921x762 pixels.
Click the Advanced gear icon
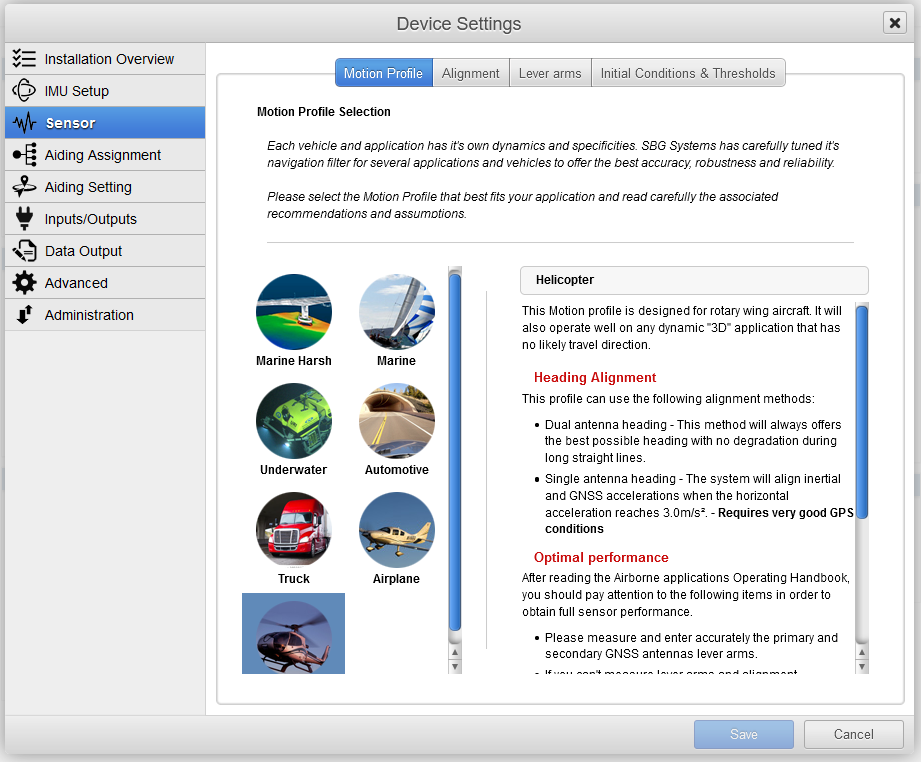[24, 283]
